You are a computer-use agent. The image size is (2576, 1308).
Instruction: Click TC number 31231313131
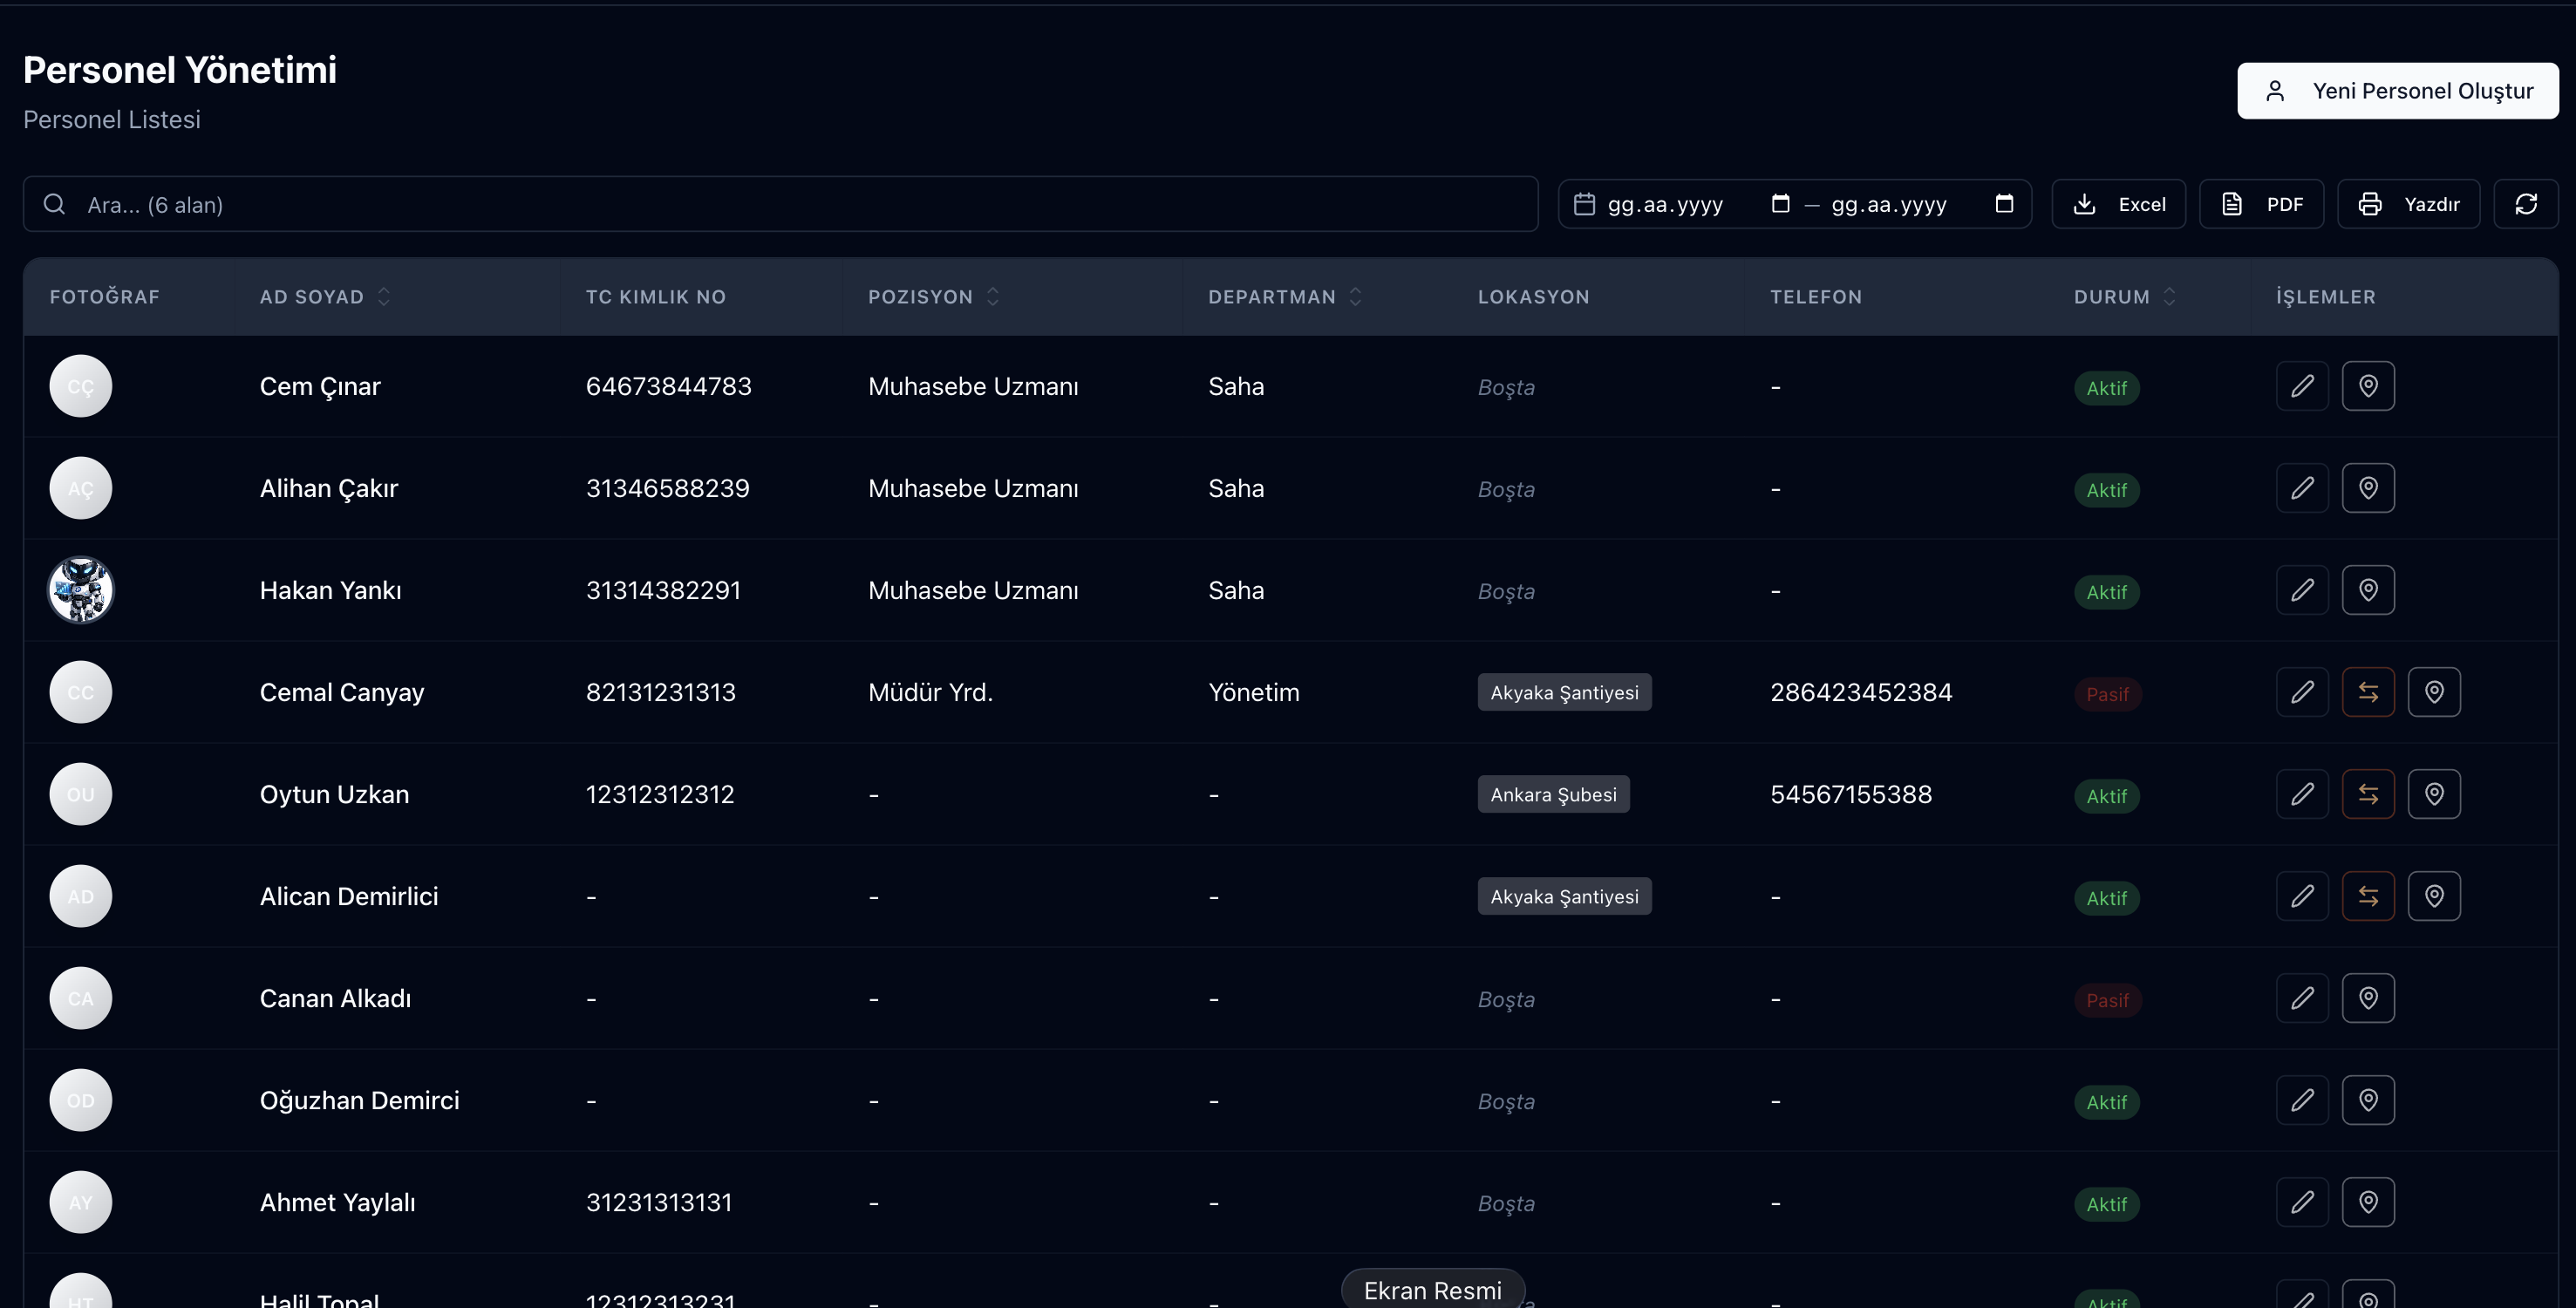tap(659, 1202)
